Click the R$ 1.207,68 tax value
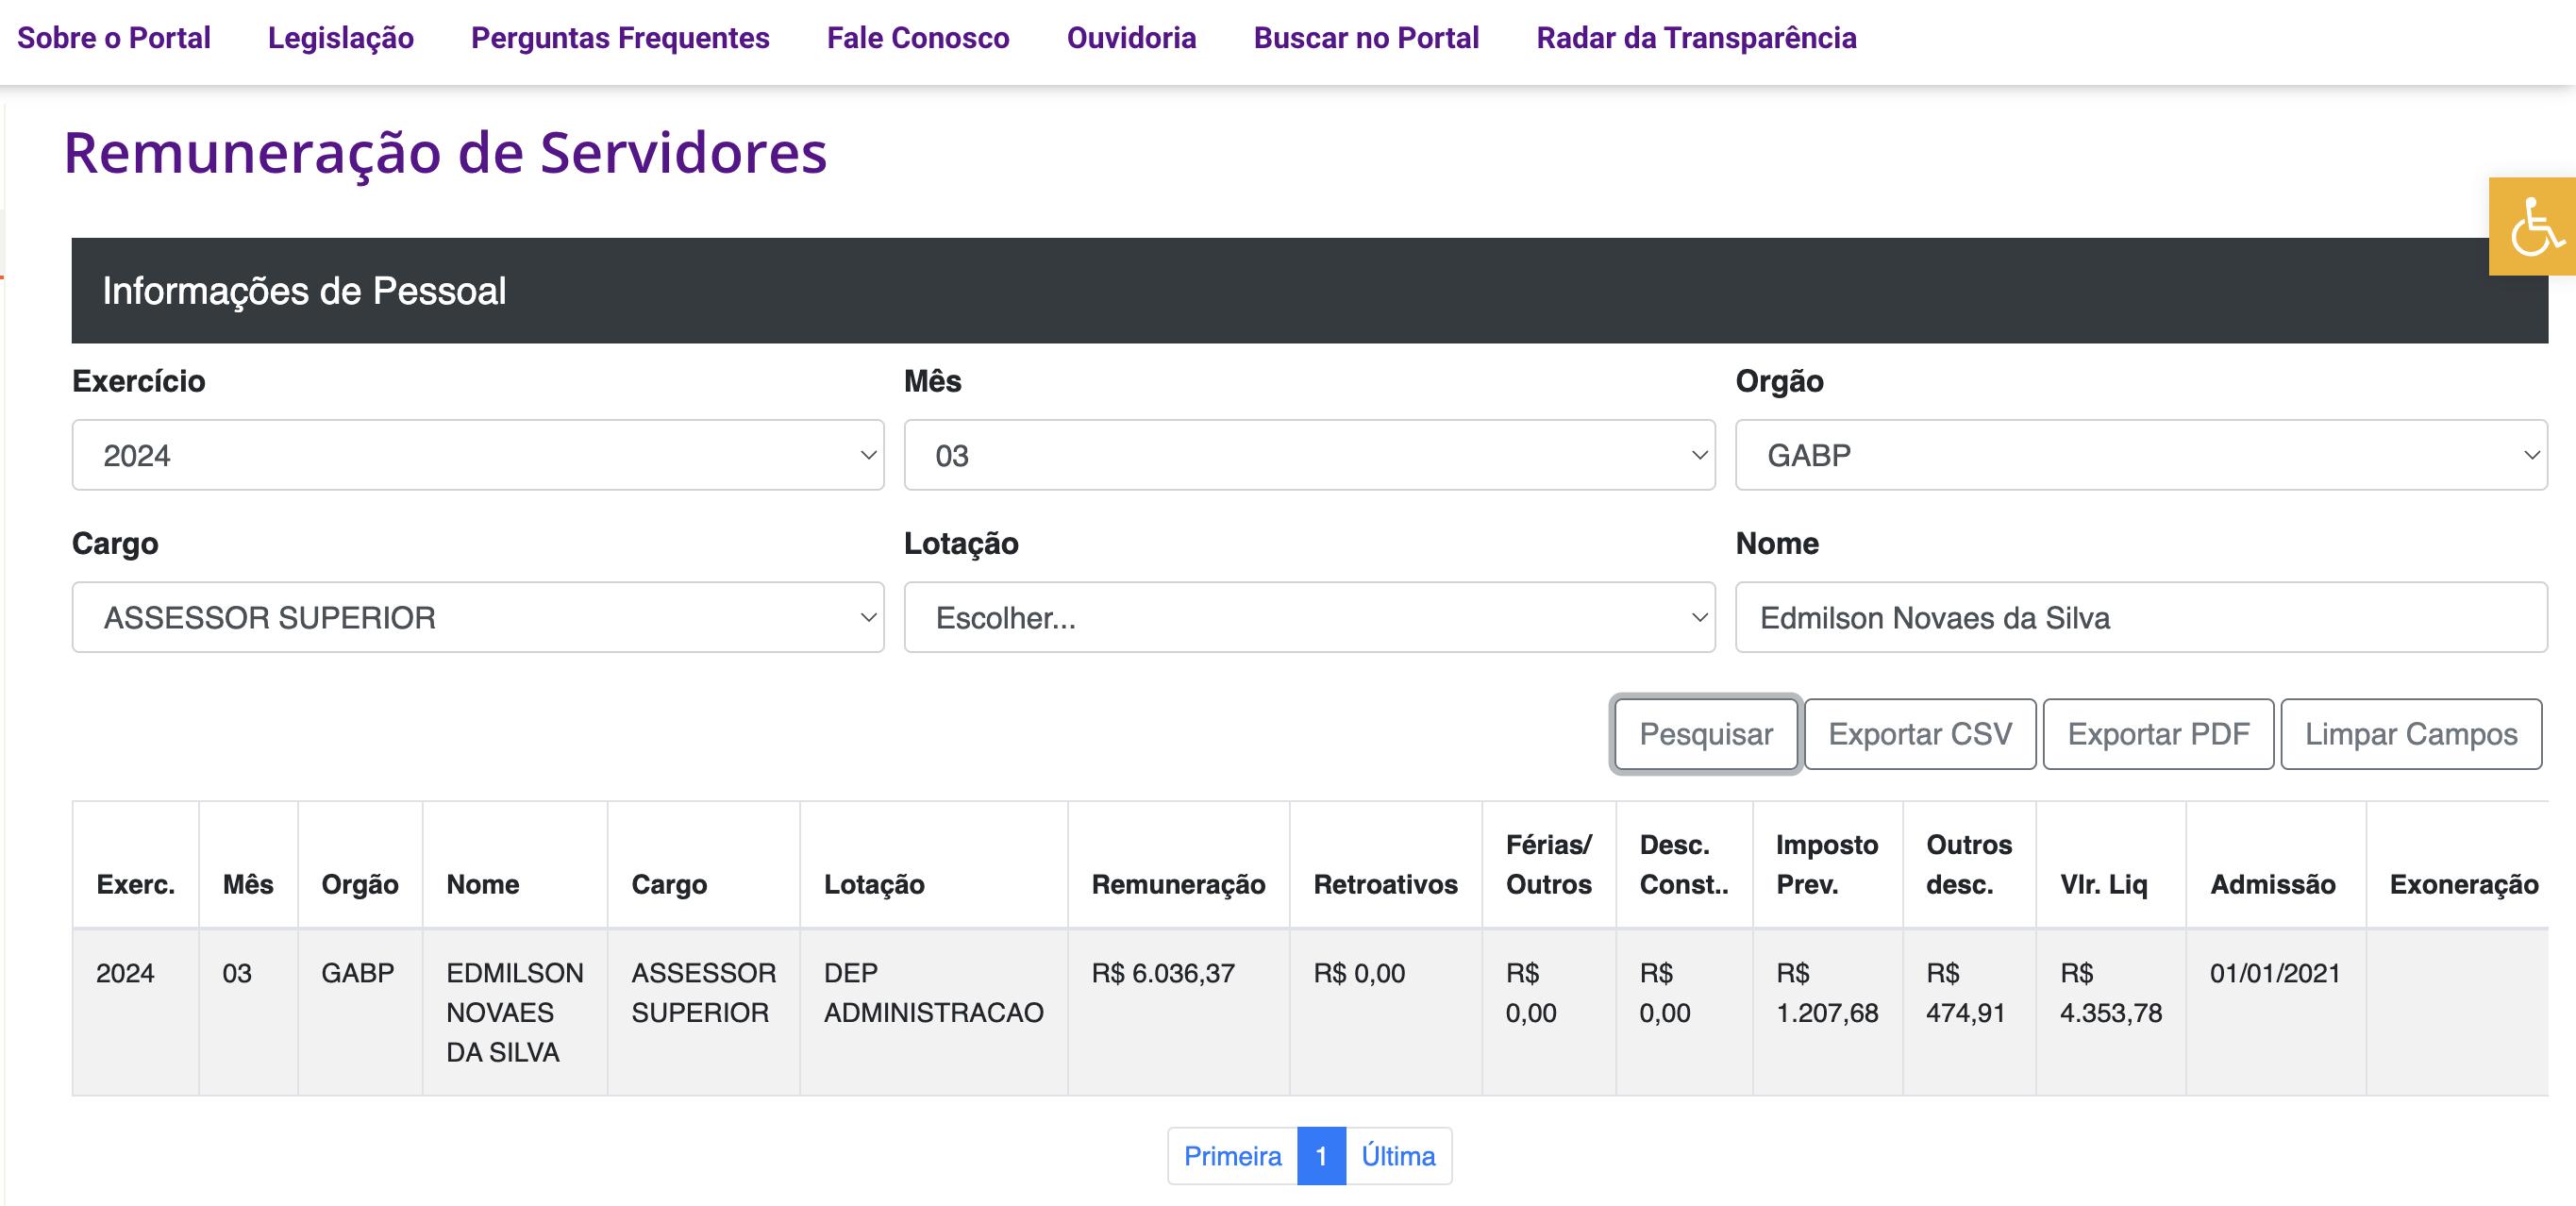 pyautogui.click(x=1827, y=992)
